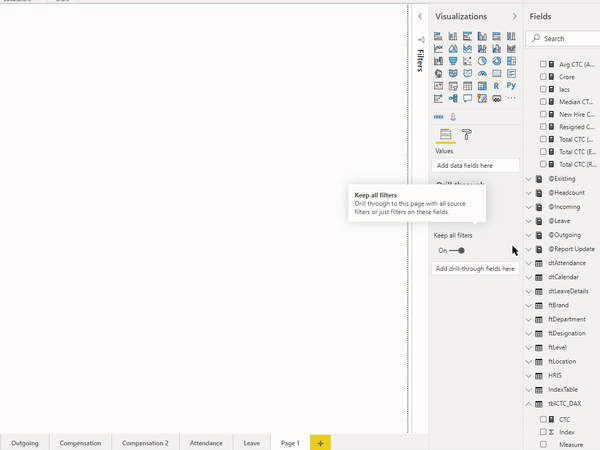Select the Matrix visual

(x=482, y=86)
